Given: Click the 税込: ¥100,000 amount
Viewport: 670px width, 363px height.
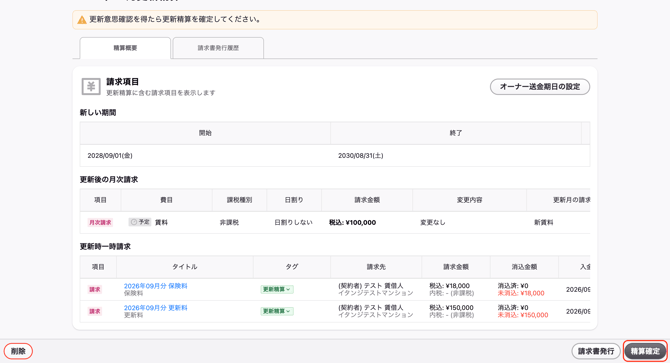Looking at the screenshot, I should (353, 222).
